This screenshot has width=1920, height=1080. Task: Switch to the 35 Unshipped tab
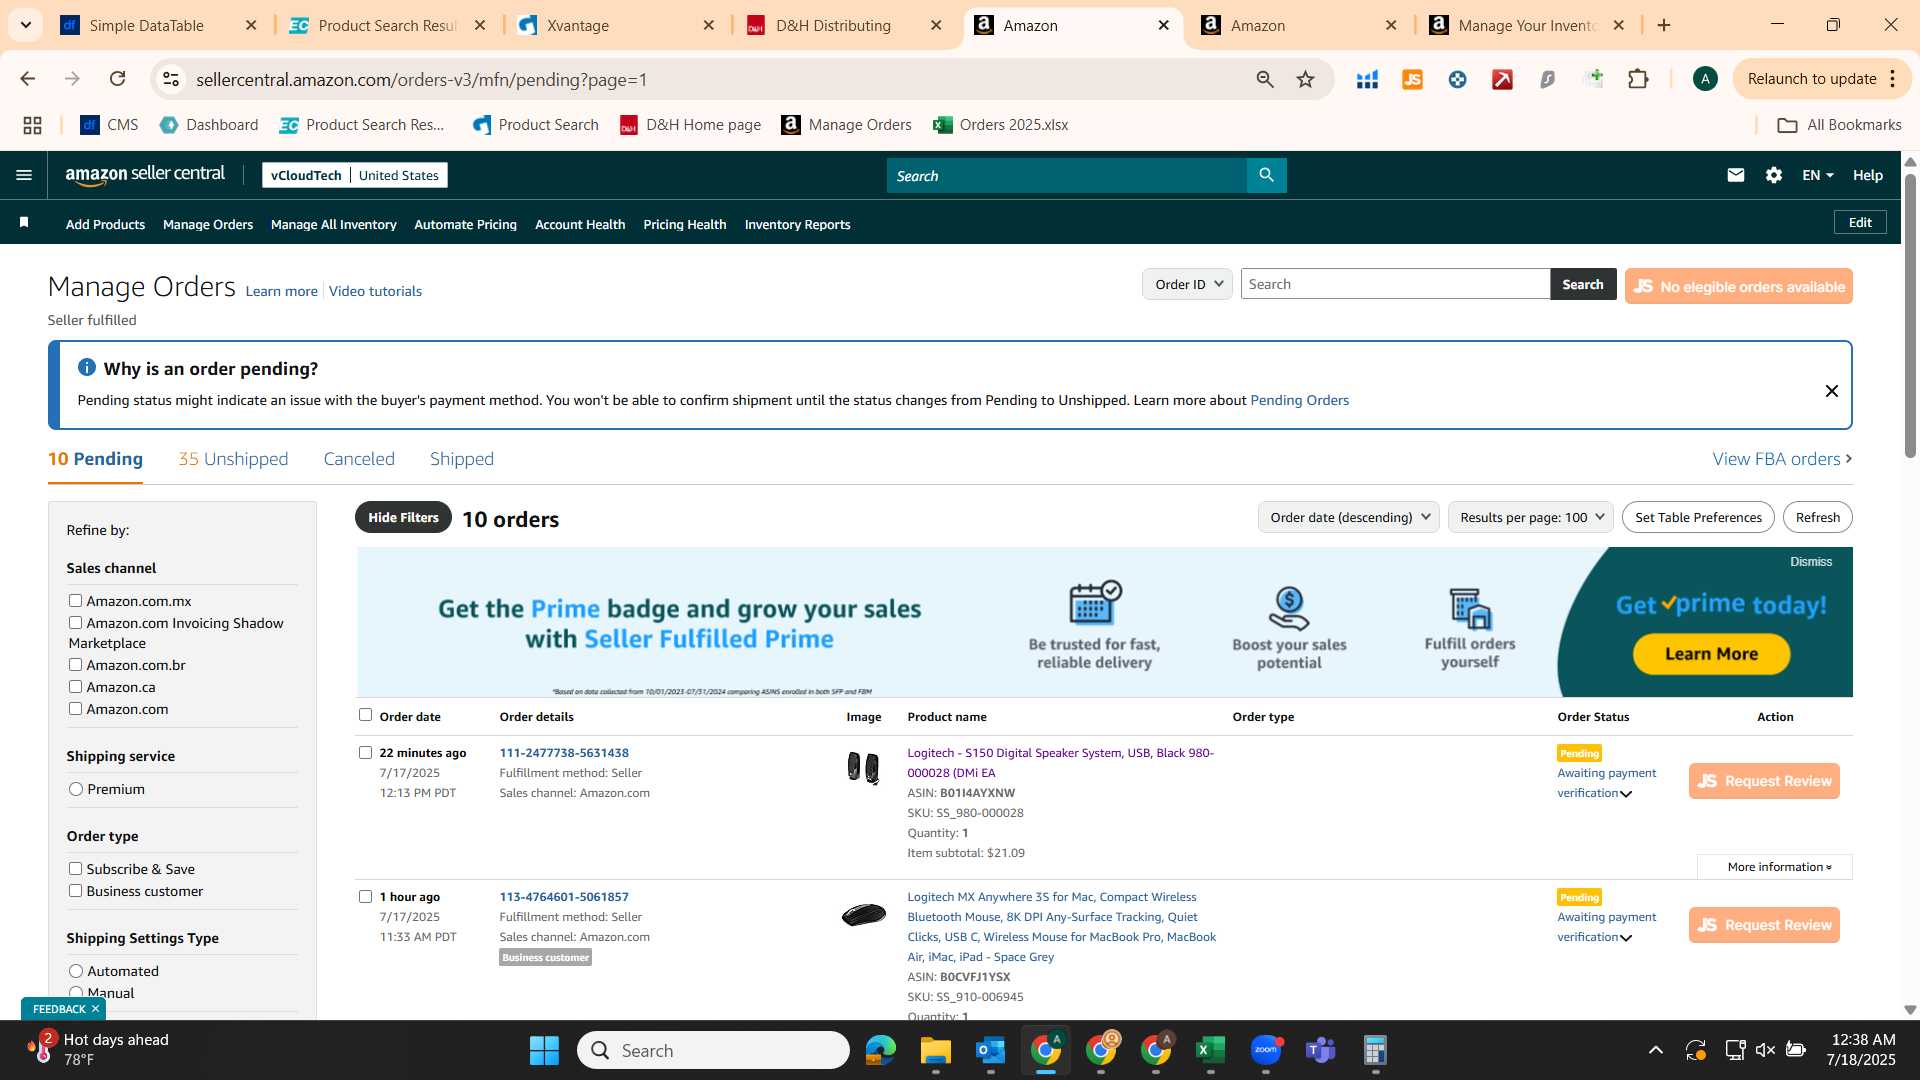tap(233, 459)
